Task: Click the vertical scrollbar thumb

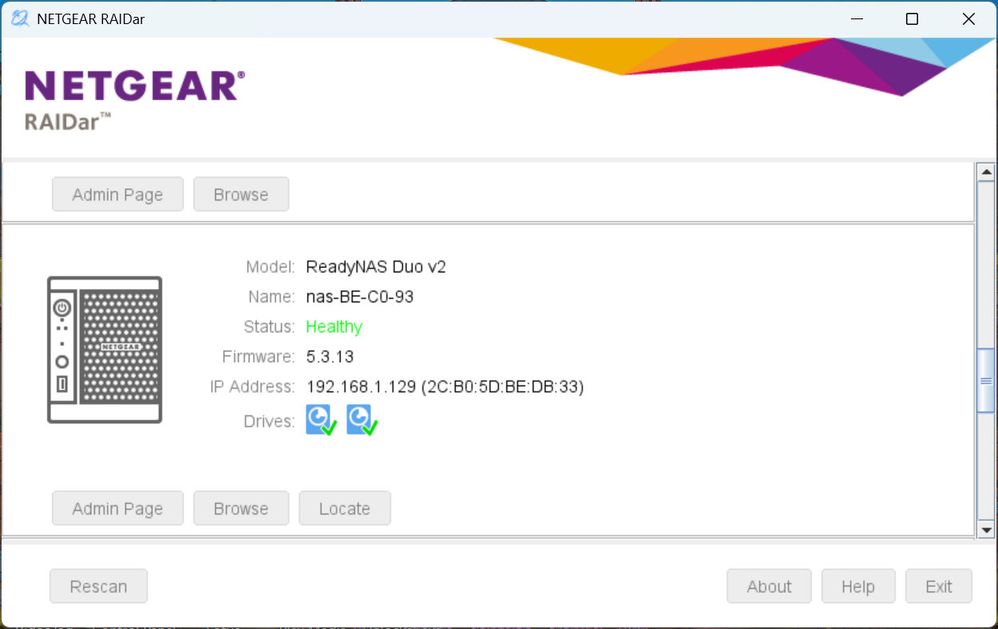Action: coord(986,381)
